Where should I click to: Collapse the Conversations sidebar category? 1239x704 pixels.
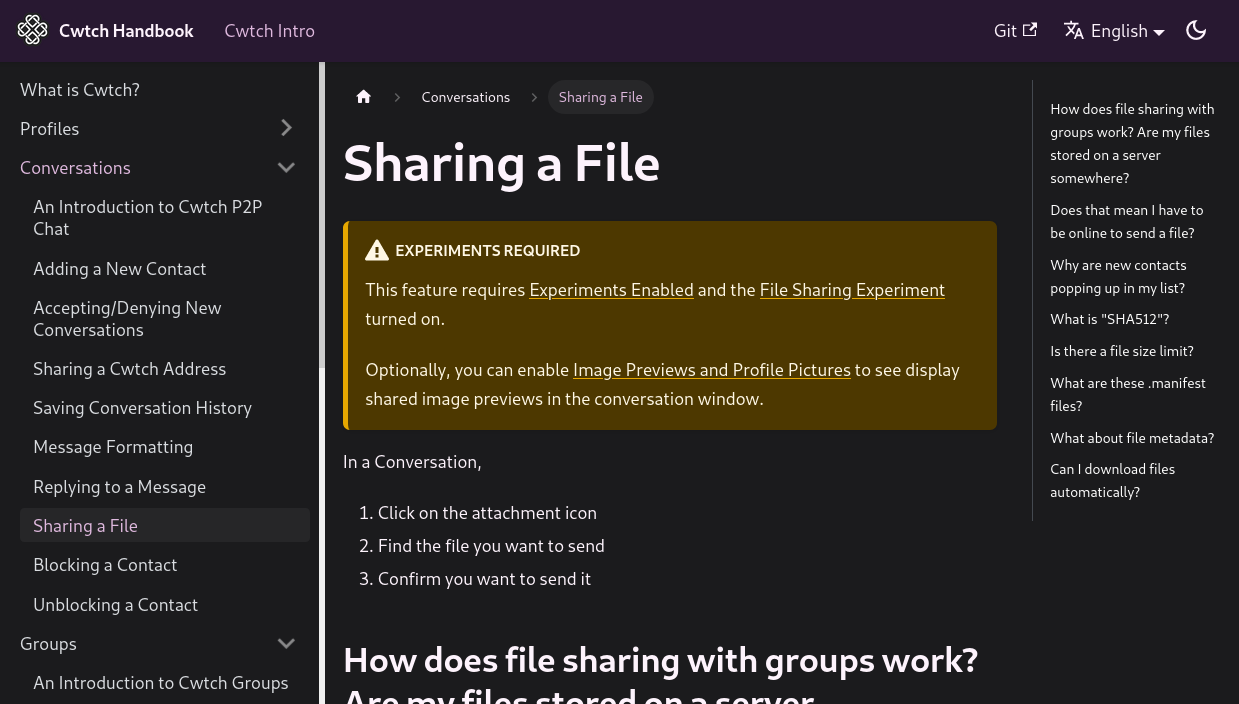[x=286, y=167]
